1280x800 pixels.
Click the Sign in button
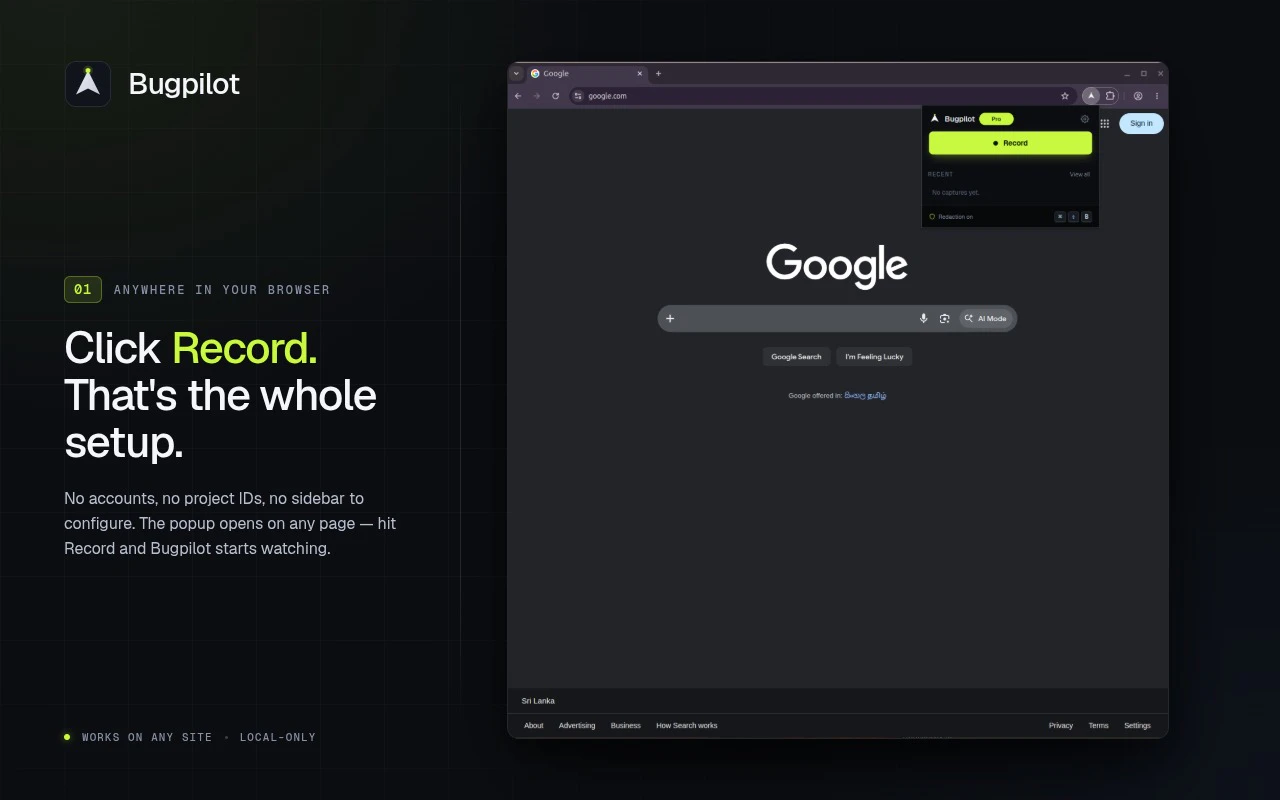[x=1141, y=123]
